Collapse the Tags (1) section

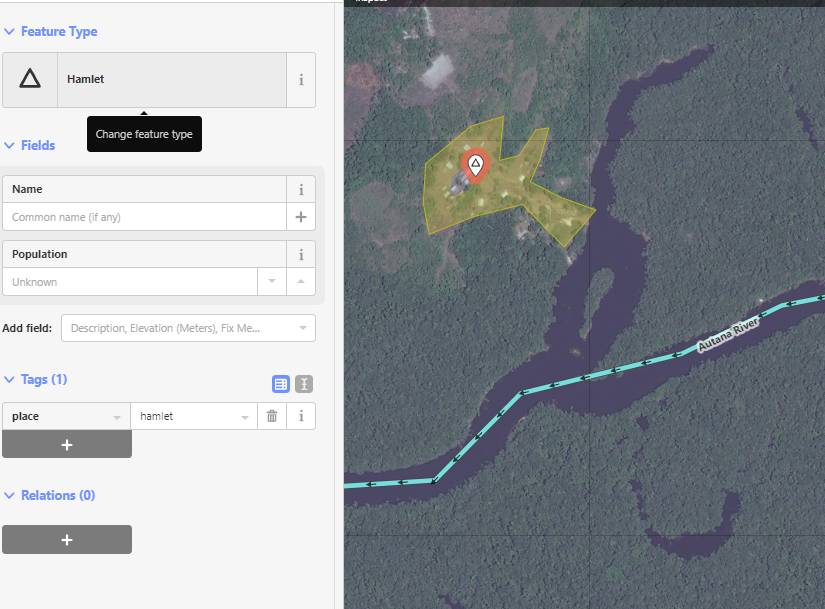[x=35, y=380]
